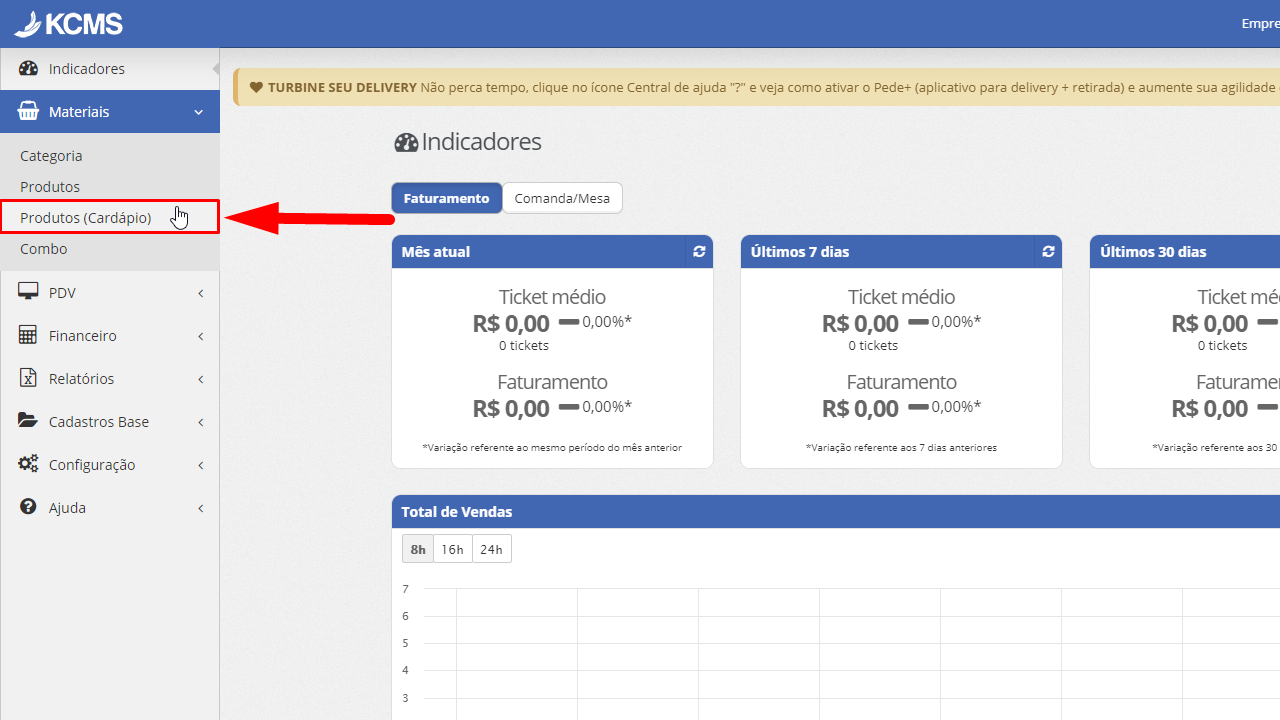Click the PDV monitor icon

(29, 293)
